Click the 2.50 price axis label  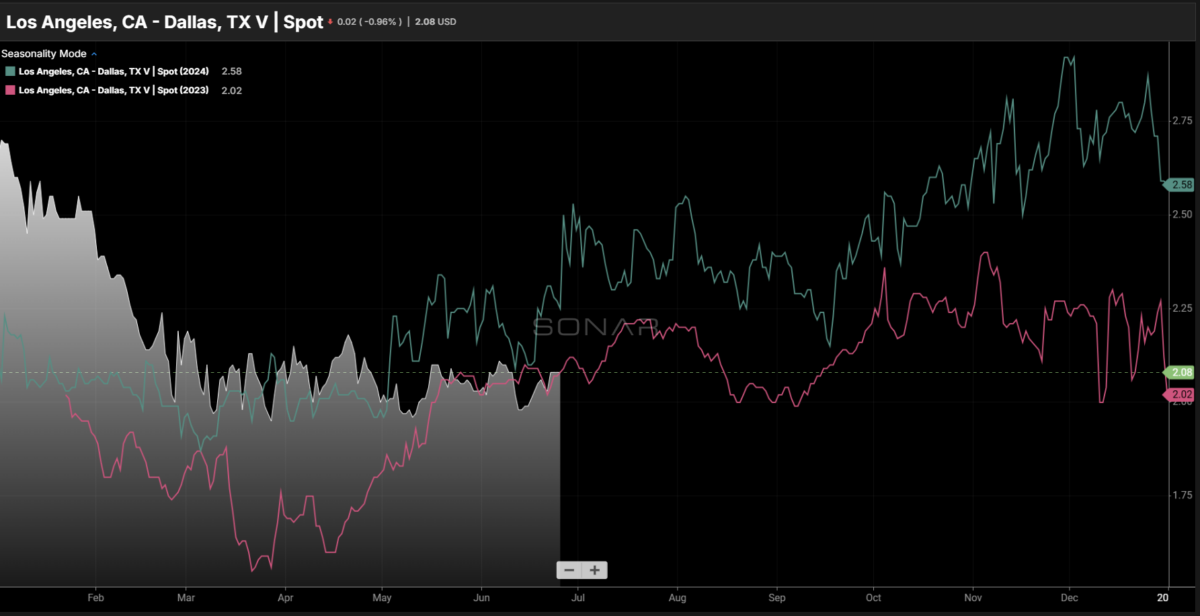[x=1181, y=214]
